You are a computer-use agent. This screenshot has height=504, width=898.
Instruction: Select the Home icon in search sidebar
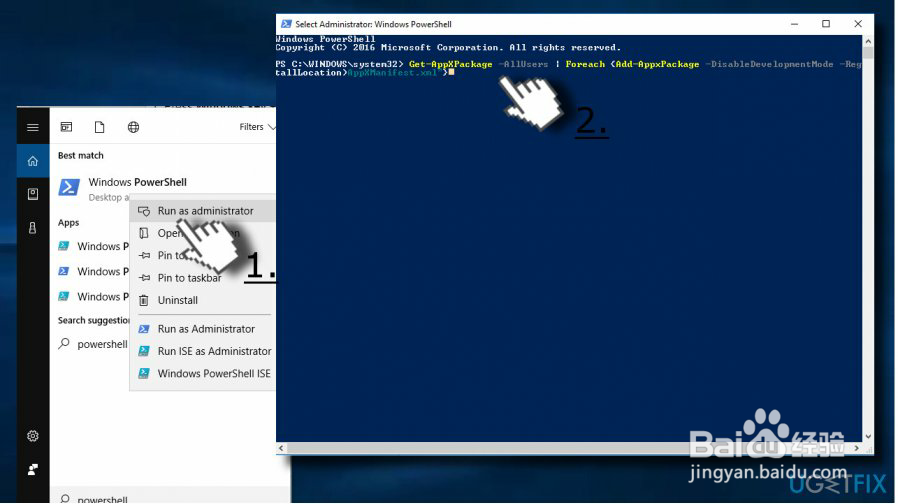coord(33,161)
